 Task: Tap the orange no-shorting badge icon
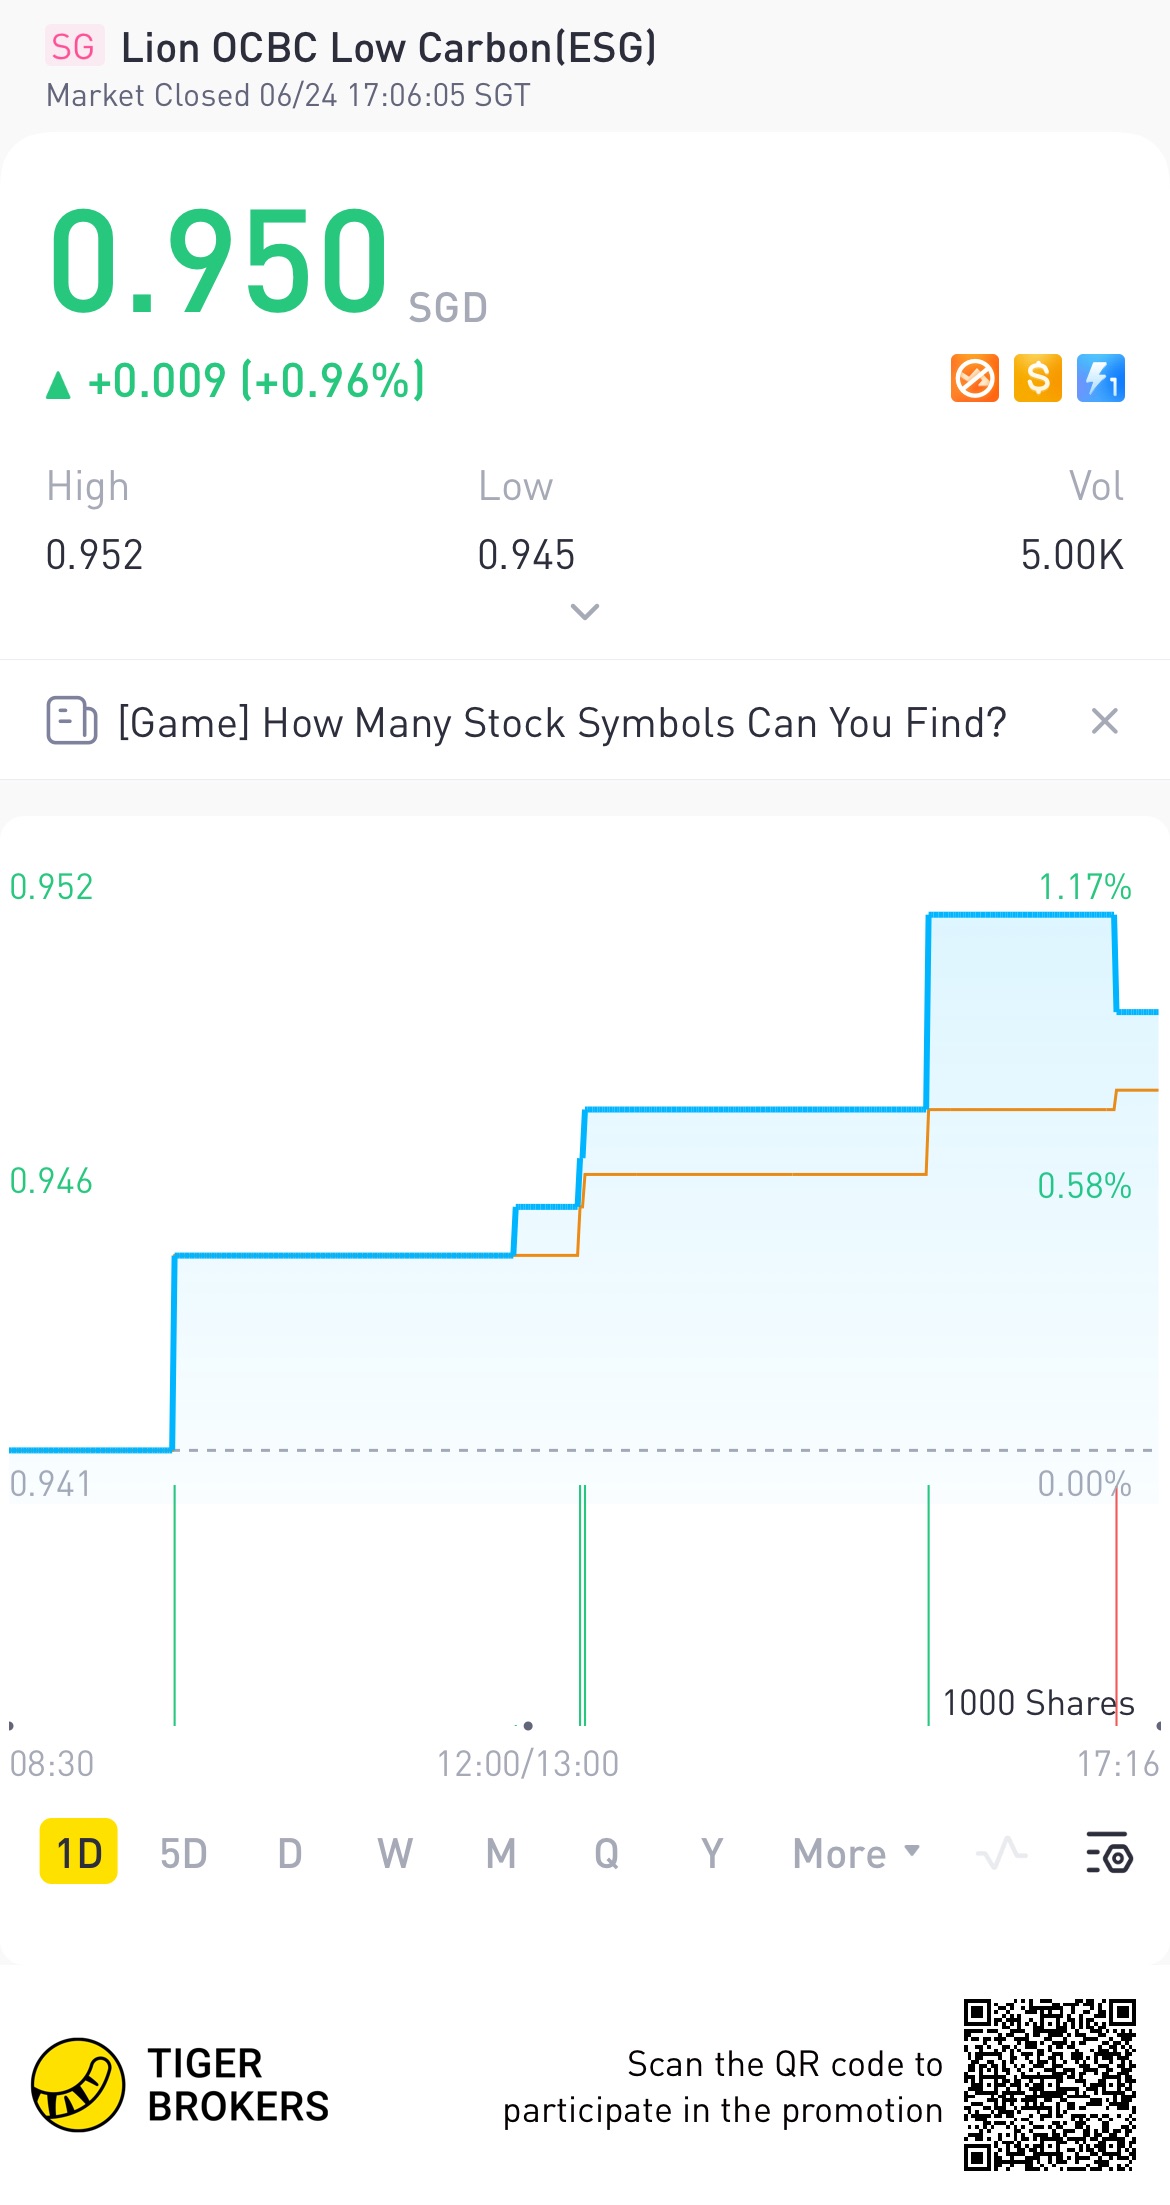click(x=974, y=379)
